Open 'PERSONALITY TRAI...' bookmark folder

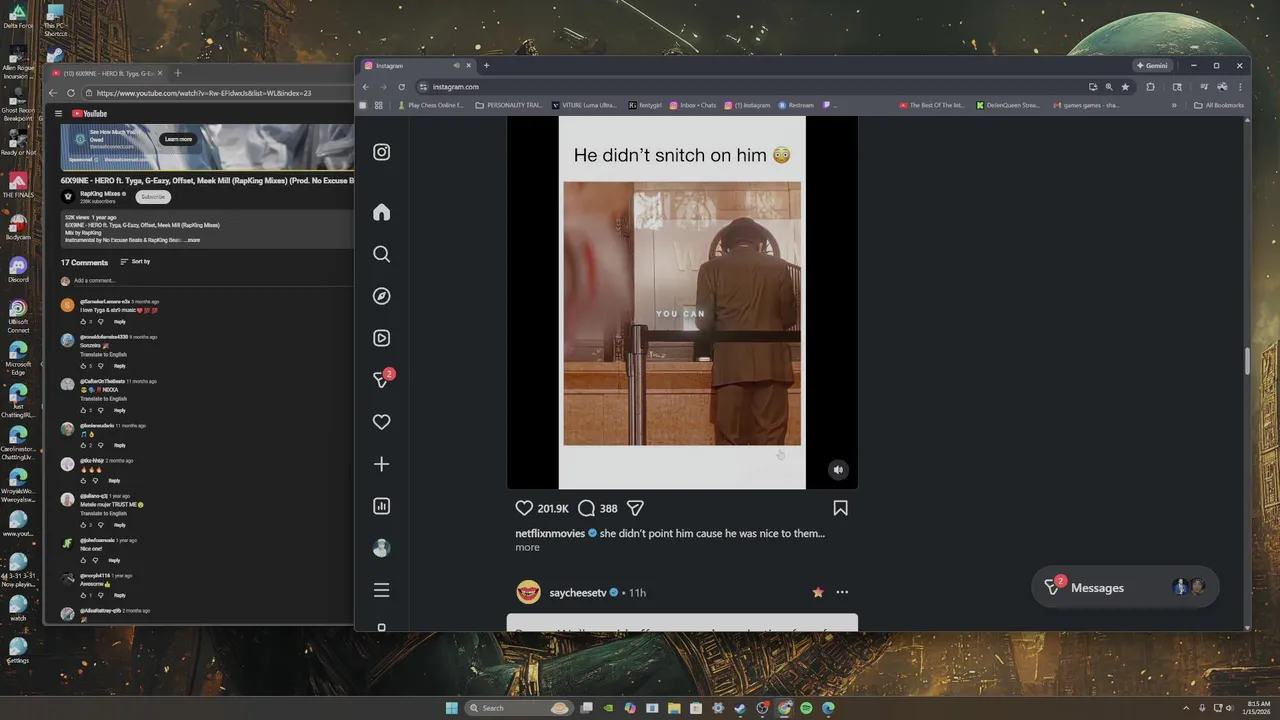coord(509,105)
